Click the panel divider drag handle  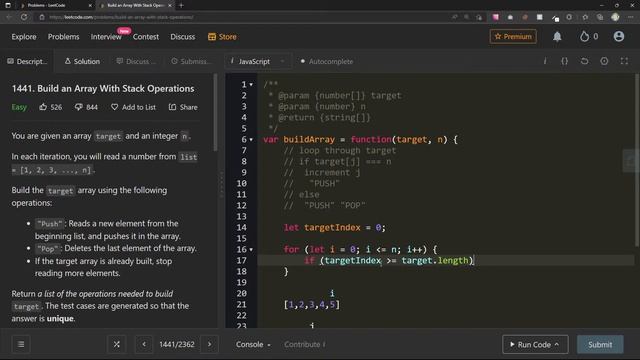(221, 184)
